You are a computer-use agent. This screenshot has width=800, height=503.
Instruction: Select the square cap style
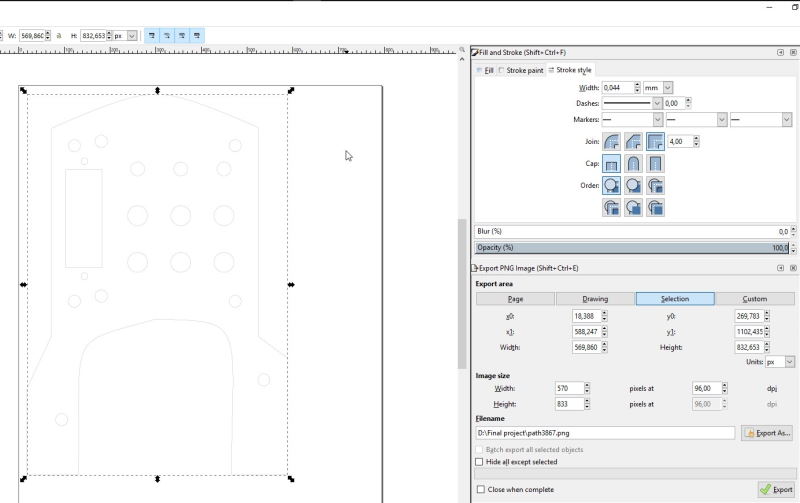click(x=655, y=164)
